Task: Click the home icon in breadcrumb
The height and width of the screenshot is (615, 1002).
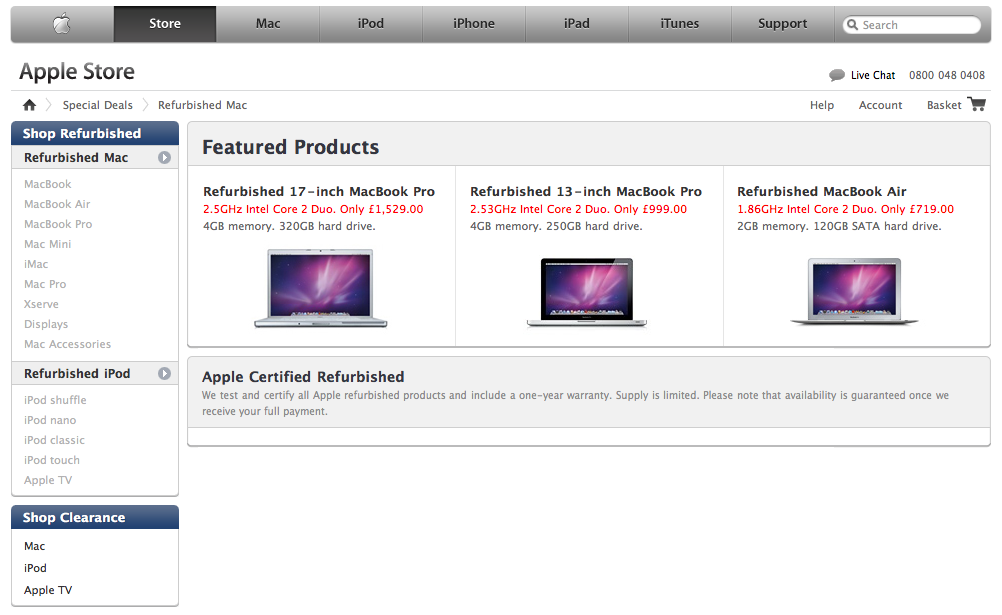Action: click(29, 105)
